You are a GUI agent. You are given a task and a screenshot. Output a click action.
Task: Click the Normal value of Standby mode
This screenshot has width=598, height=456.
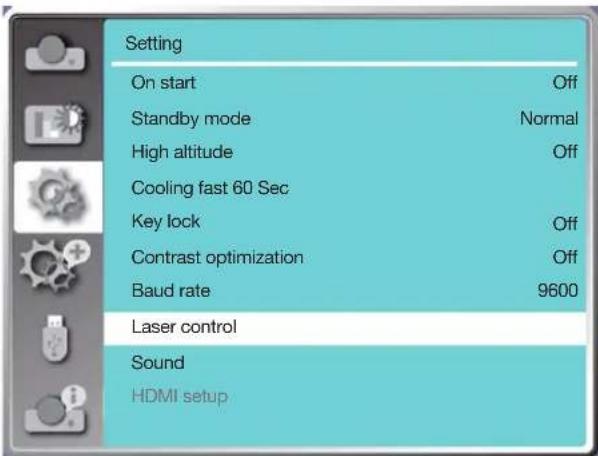click(549, 119)
